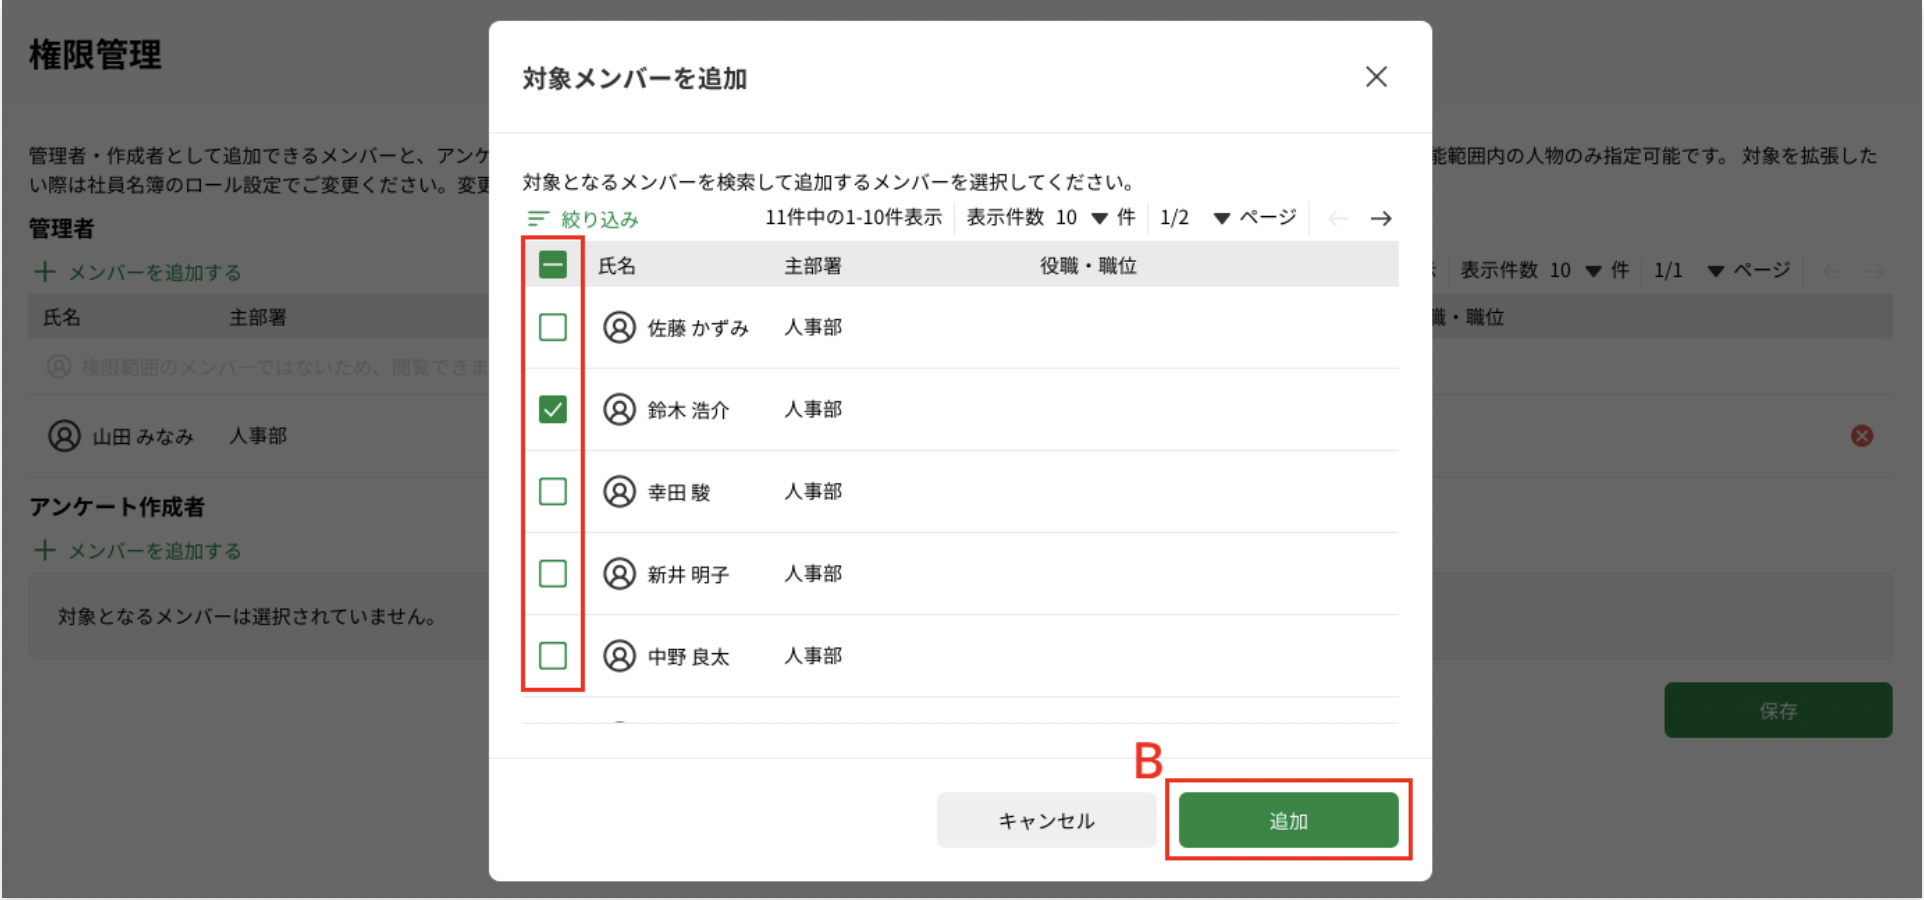Click the 追加 button to add members
1924x900 pixels.
click(1288, 819)
